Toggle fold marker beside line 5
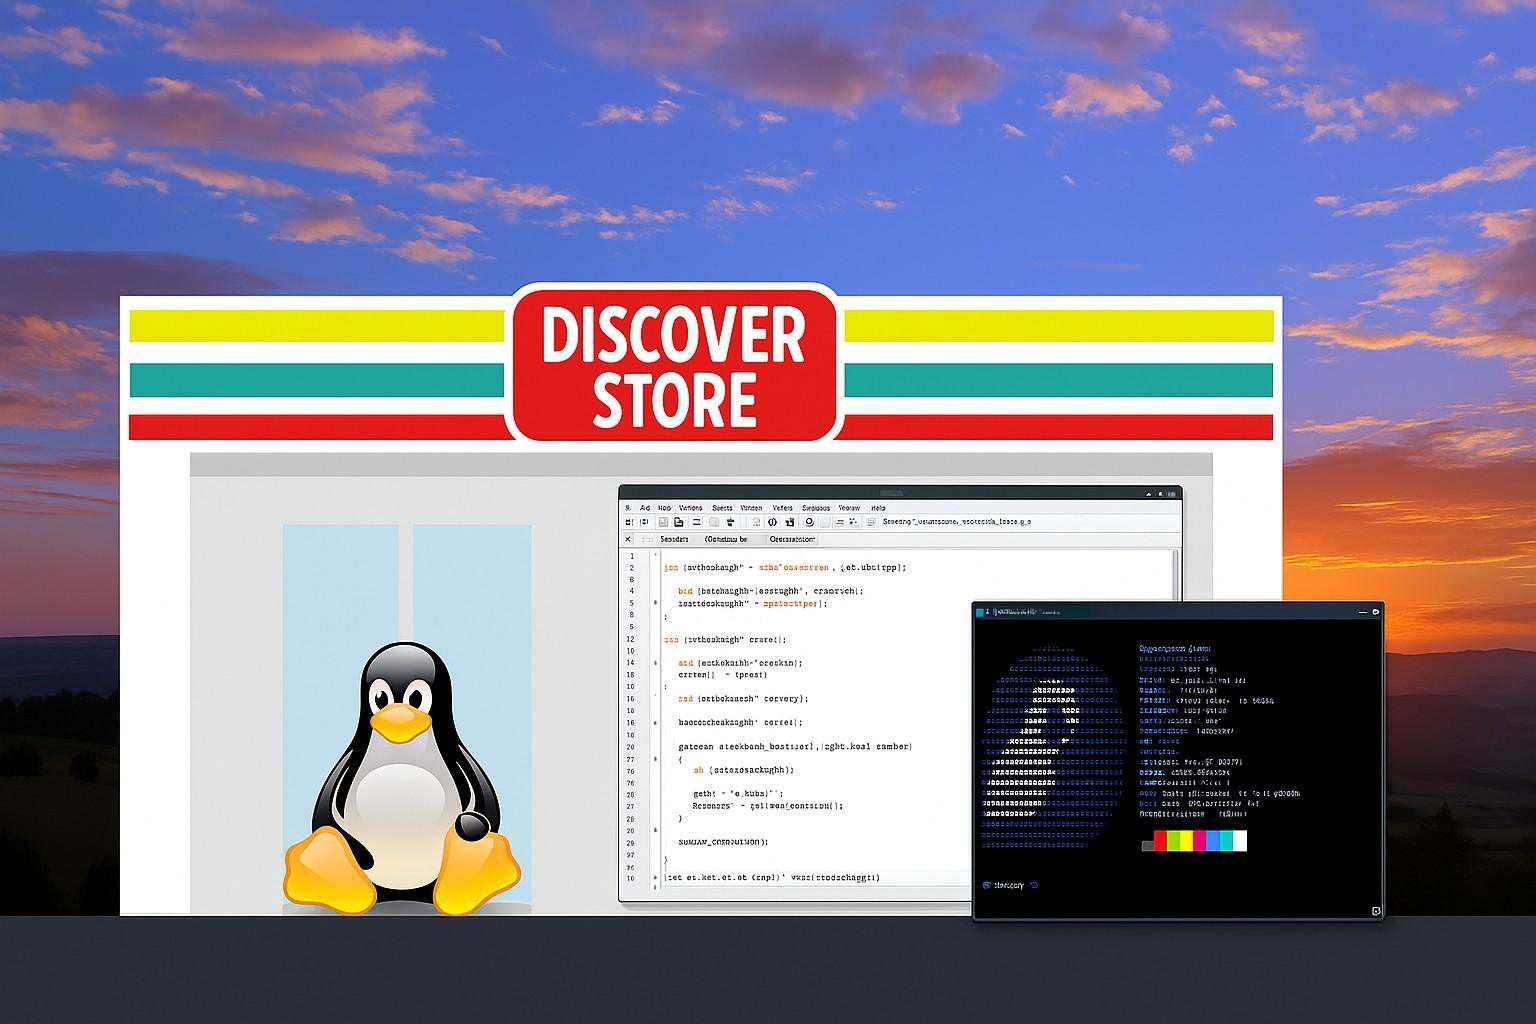1536x1024 pixels. 655,603
